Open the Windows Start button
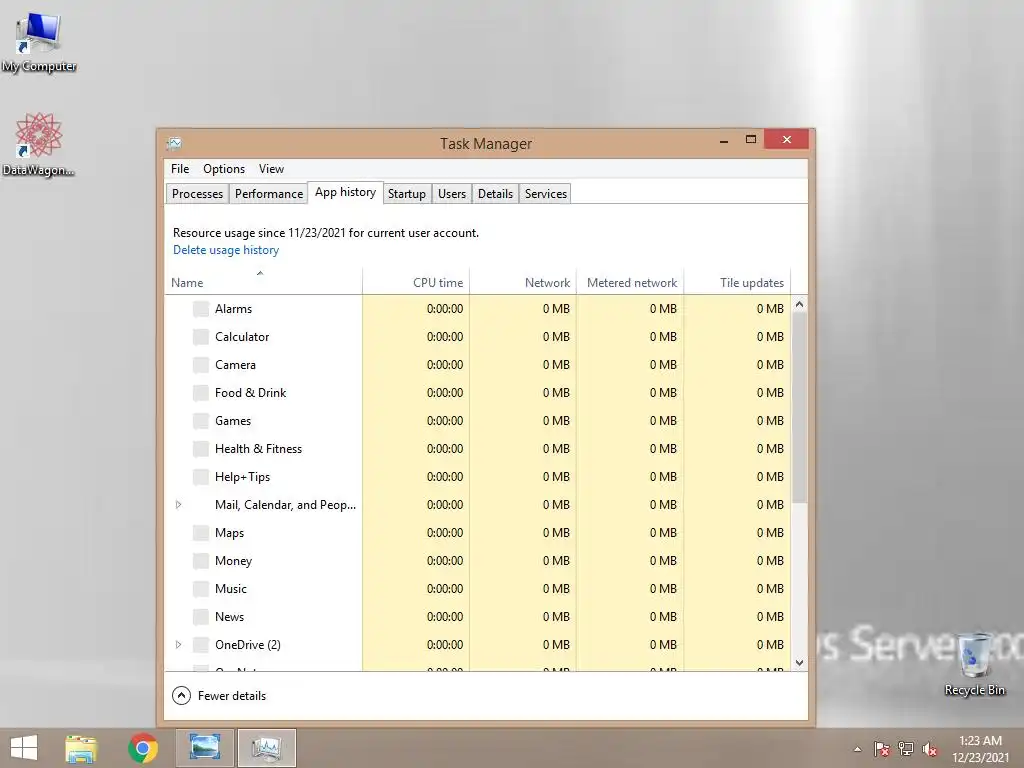 click(x=24, y=748)
